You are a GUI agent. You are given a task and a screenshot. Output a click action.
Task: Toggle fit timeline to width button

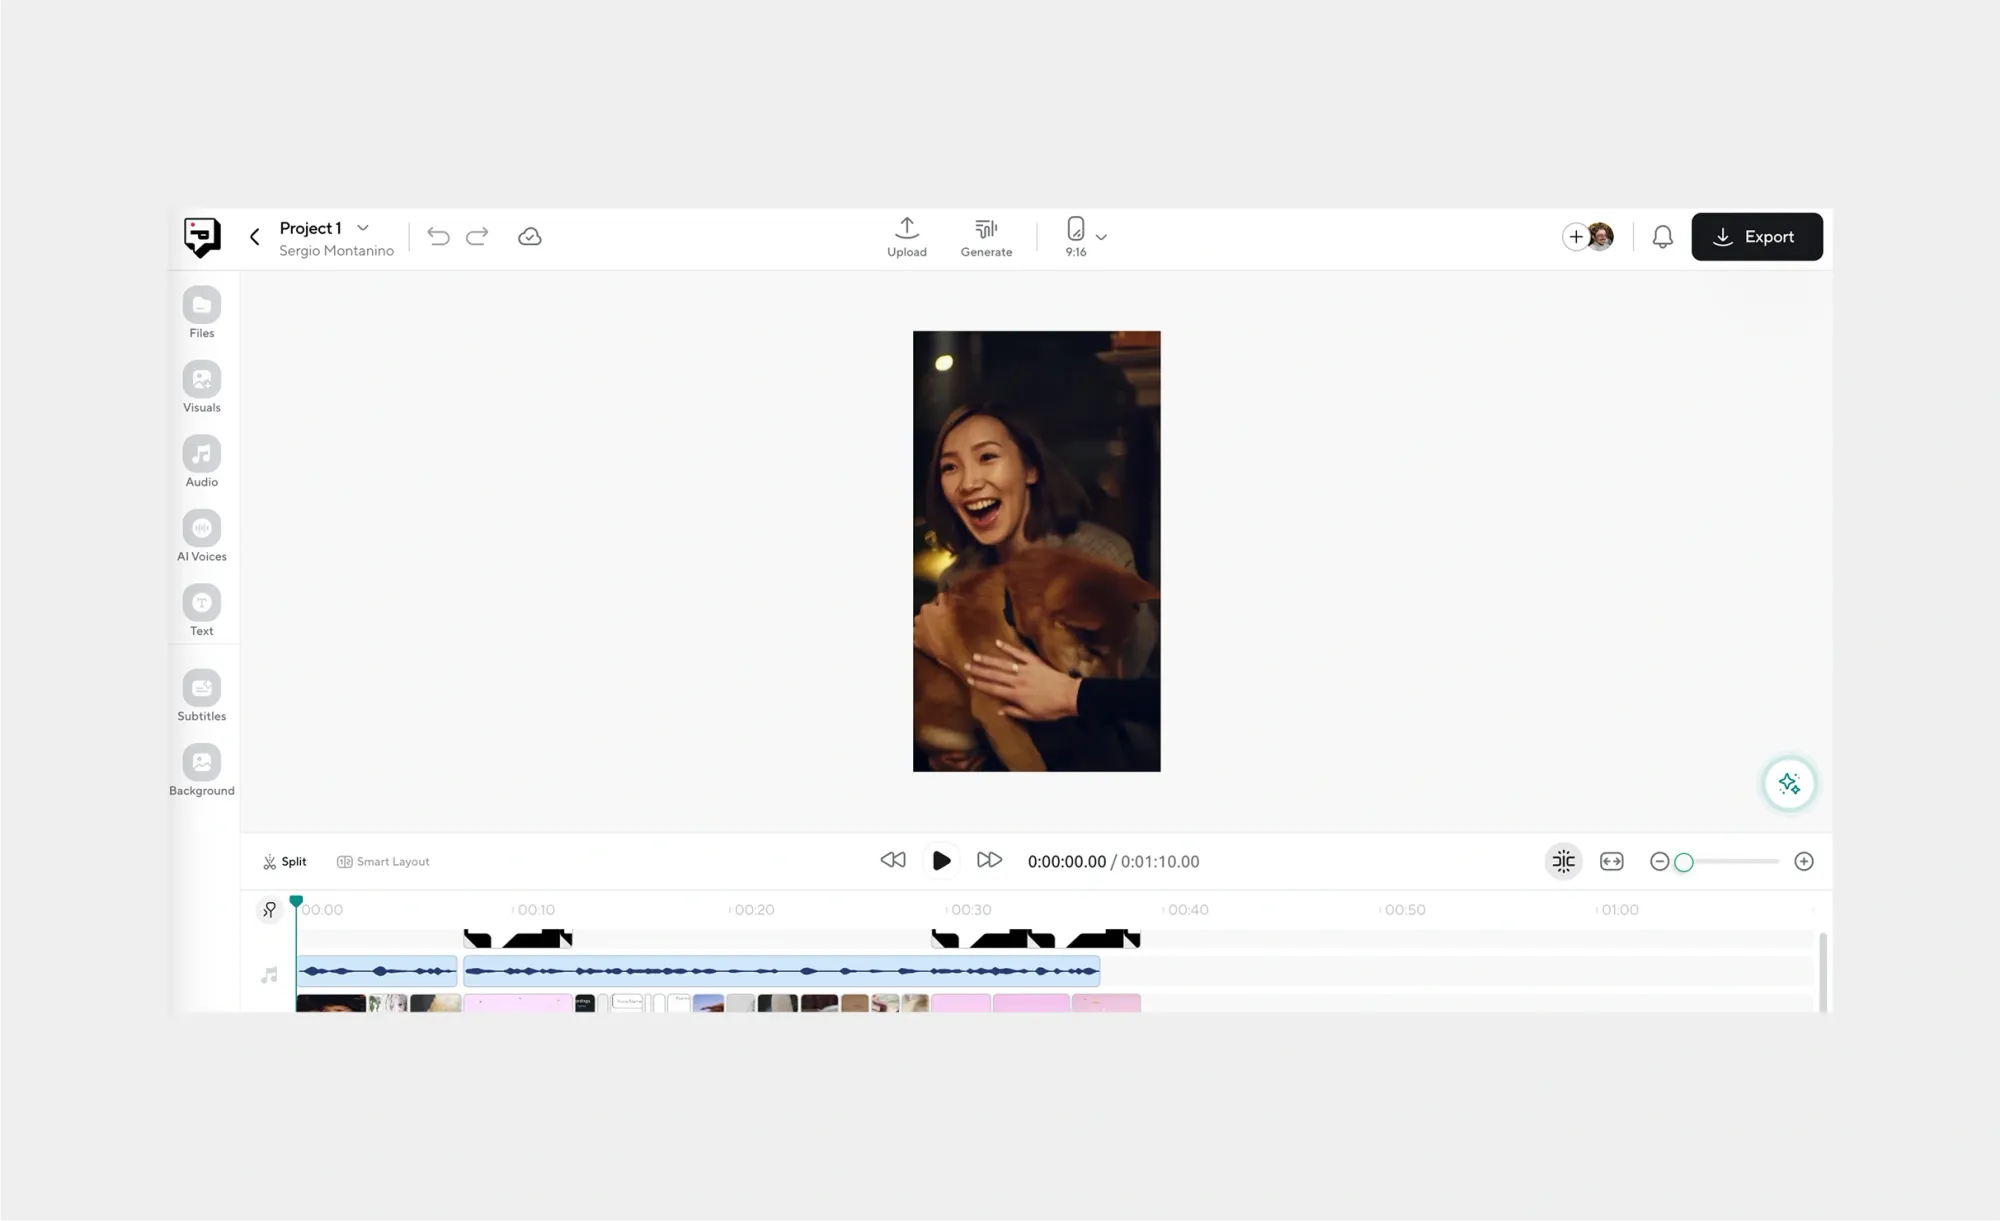coord(1611,861)
